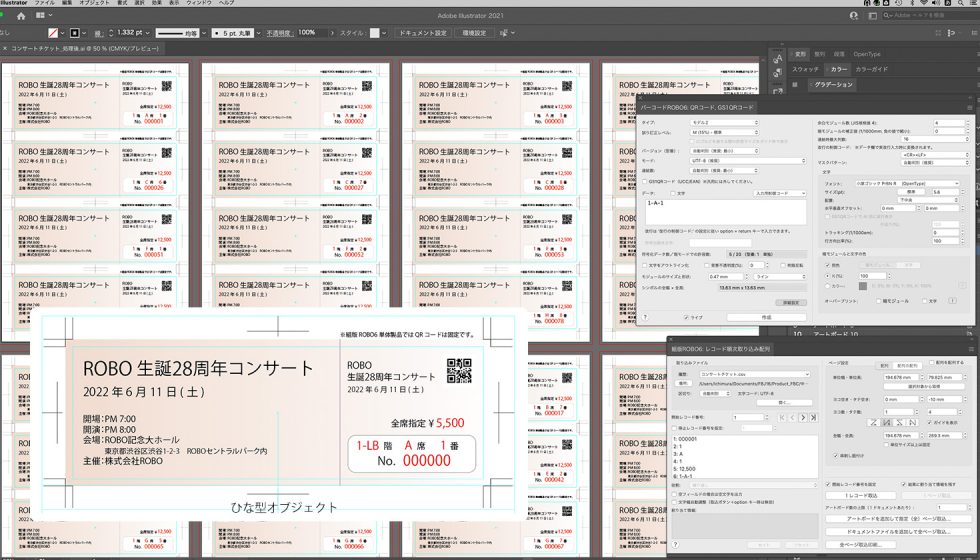
Task: Open the ヘルプ menu
Action: tap(226, 3)
